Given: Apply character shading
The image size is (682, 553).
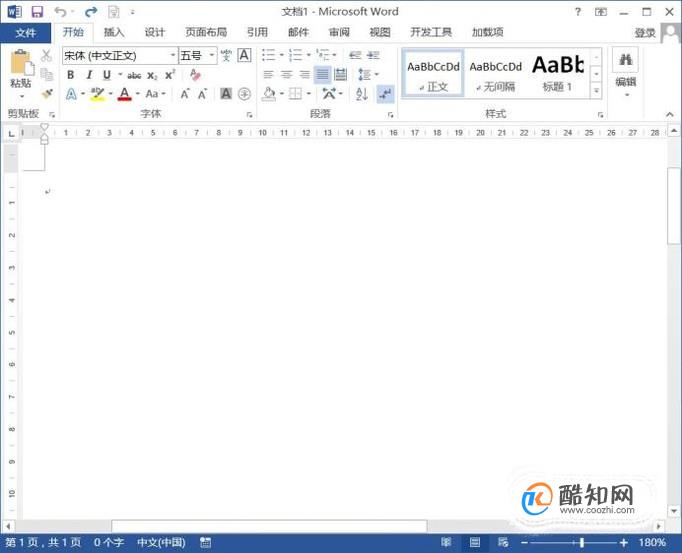Looking at the screenshot, I should click(x=226, y=94).
